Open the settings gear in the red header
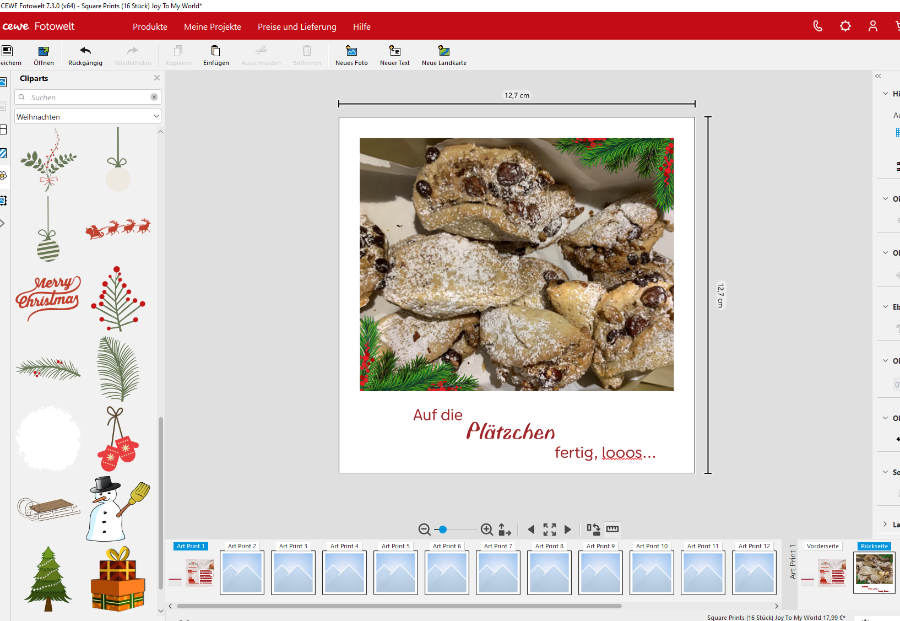900x621 pixels. (x=845, y=26)
